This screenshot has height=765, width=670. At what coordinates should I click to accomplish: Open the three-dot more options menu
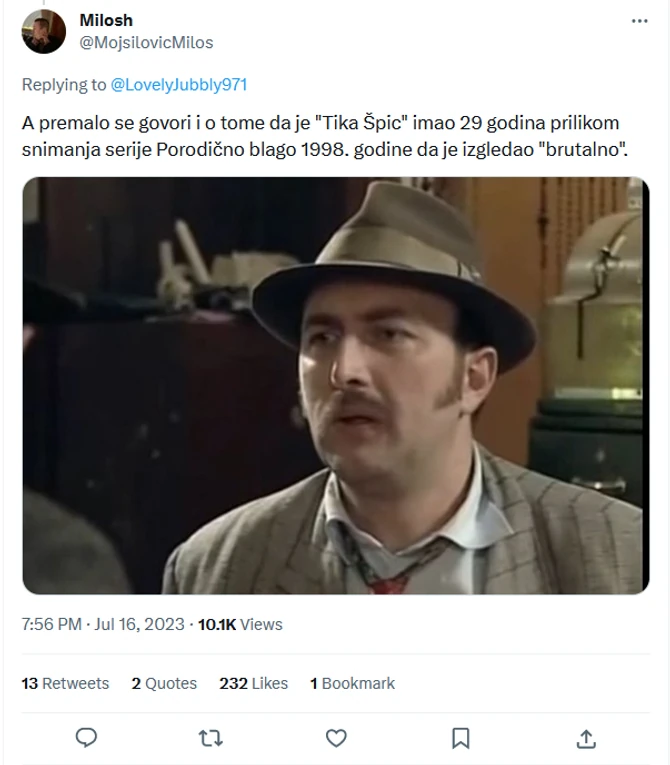[x=639, y=20]
